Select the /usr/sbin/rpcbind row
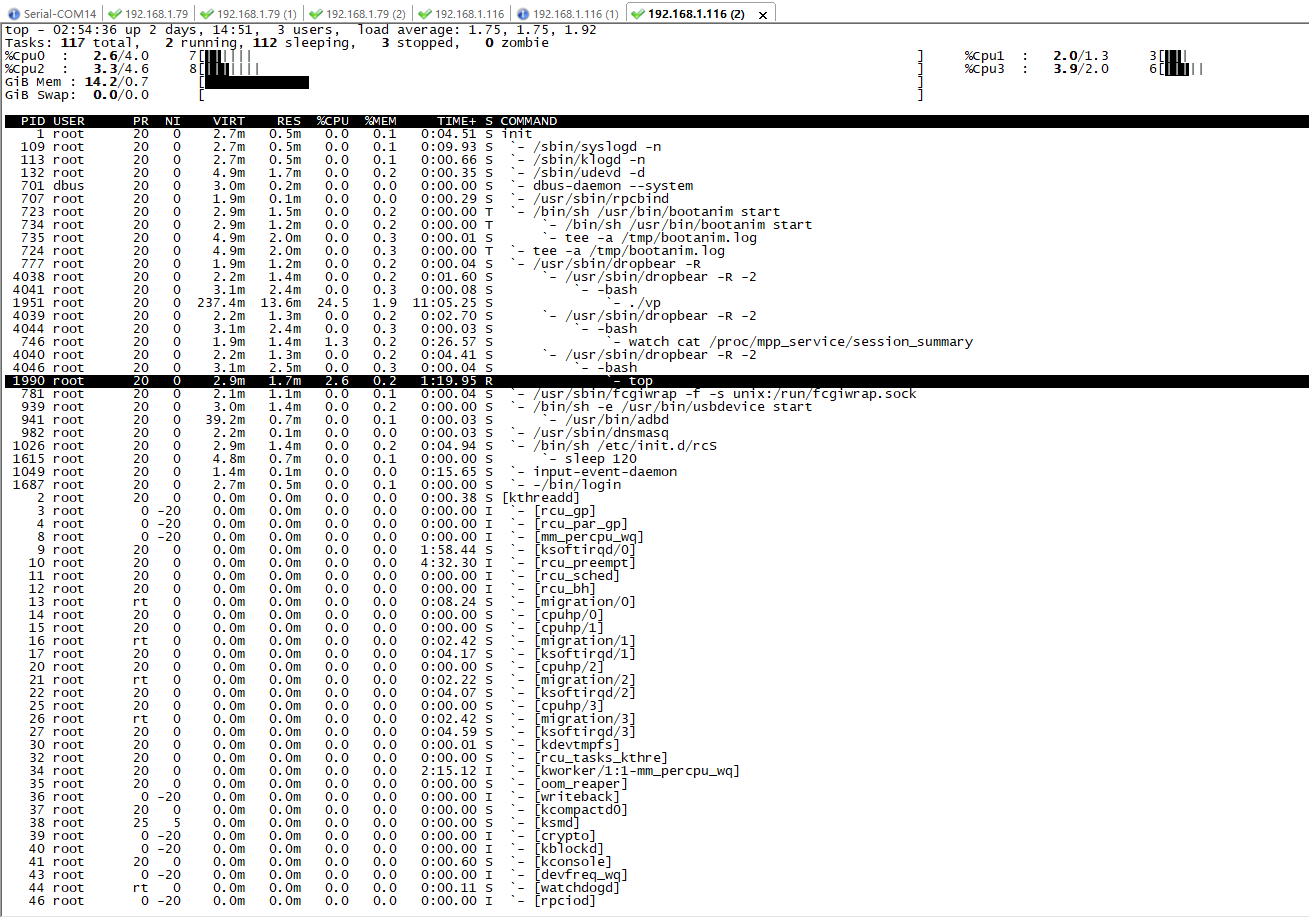Image resolution: width=1309 pixels, height=920 pixels. point(654,199)
